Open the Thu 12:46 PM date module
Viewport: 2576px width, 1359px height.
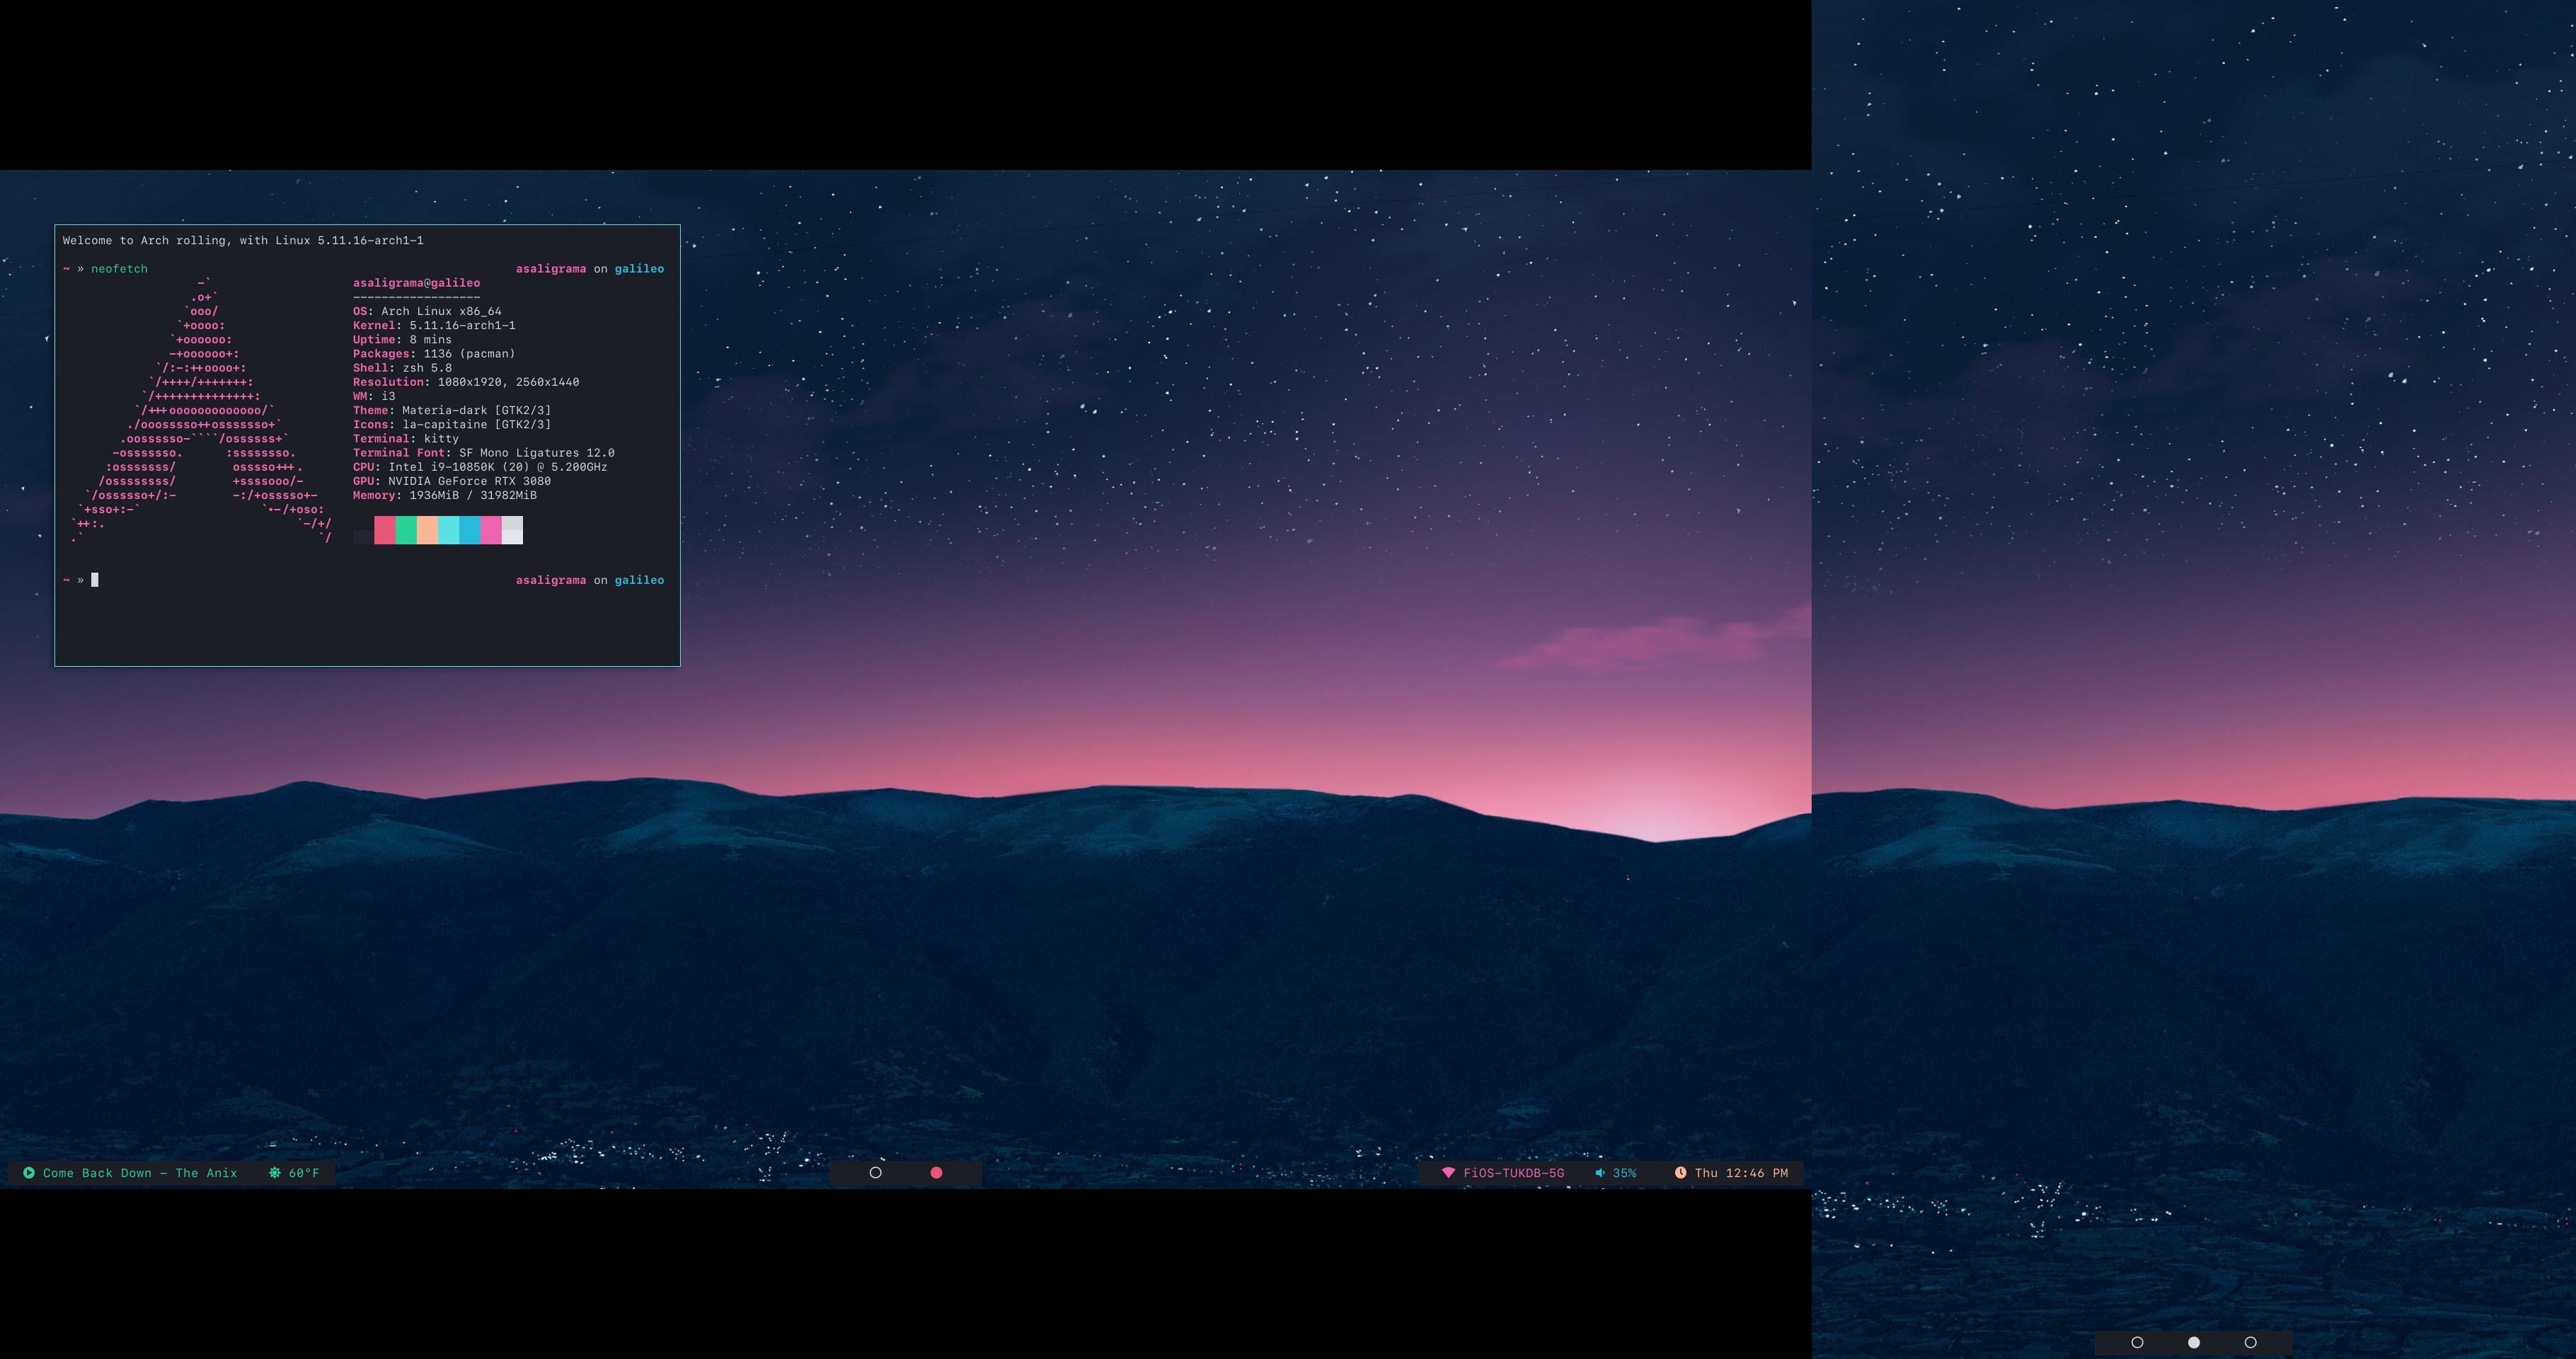pyautogui.click(x=1741, y=1173)
